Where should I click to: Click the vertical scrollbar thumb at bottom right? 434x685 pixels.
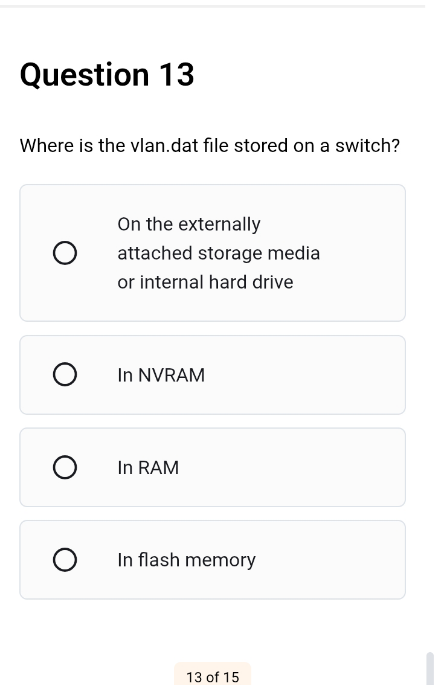[430, 668]
